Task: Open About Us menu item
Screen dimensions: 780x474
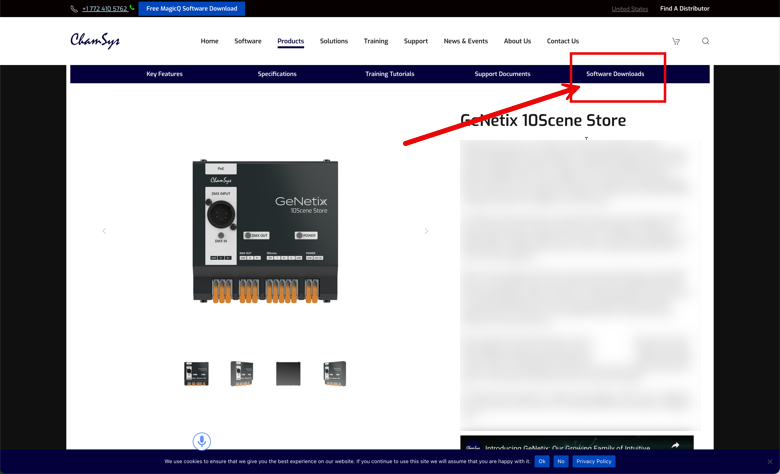Action: click(x=517, y=41)
